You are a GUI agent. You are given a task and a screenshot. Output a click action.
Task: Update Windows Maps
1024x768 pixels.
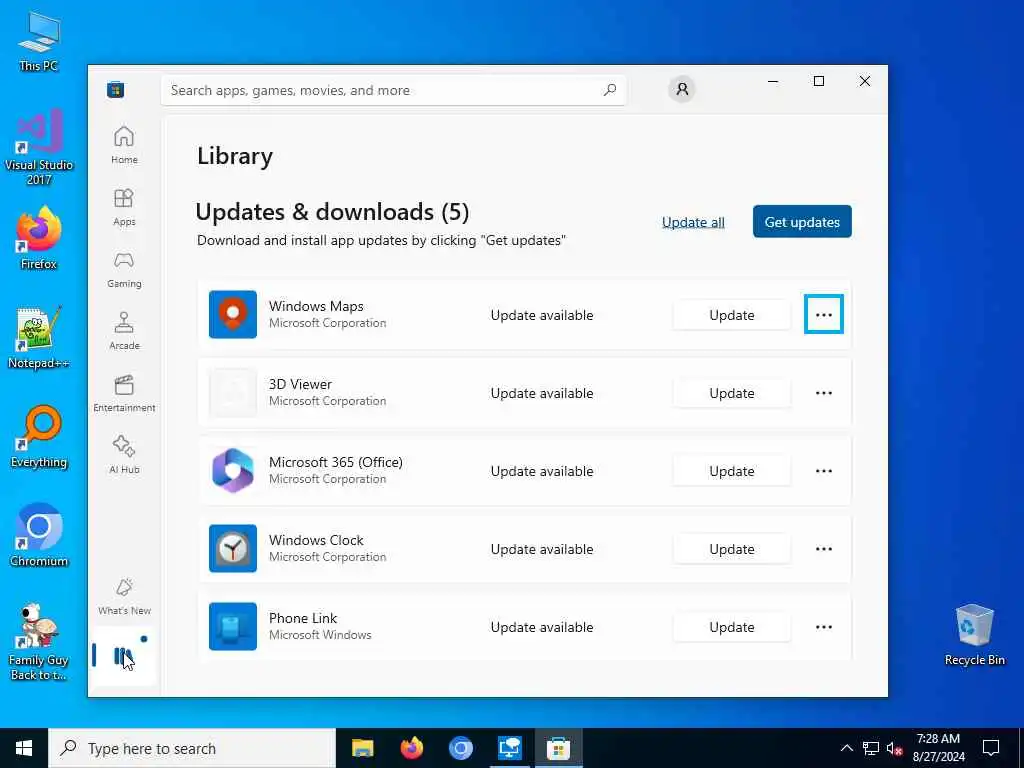(731, 315)
